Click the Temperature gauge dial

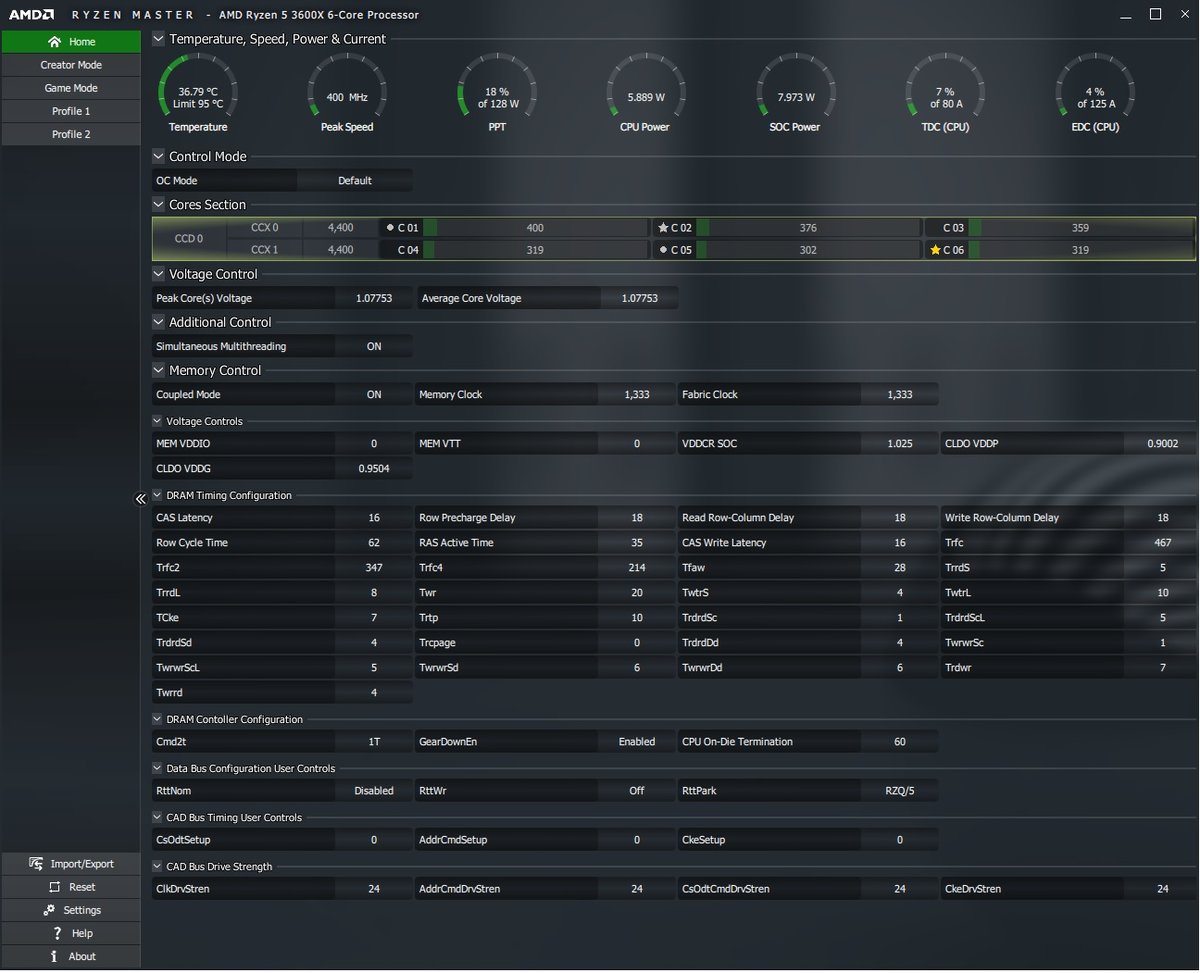point(198,93)
